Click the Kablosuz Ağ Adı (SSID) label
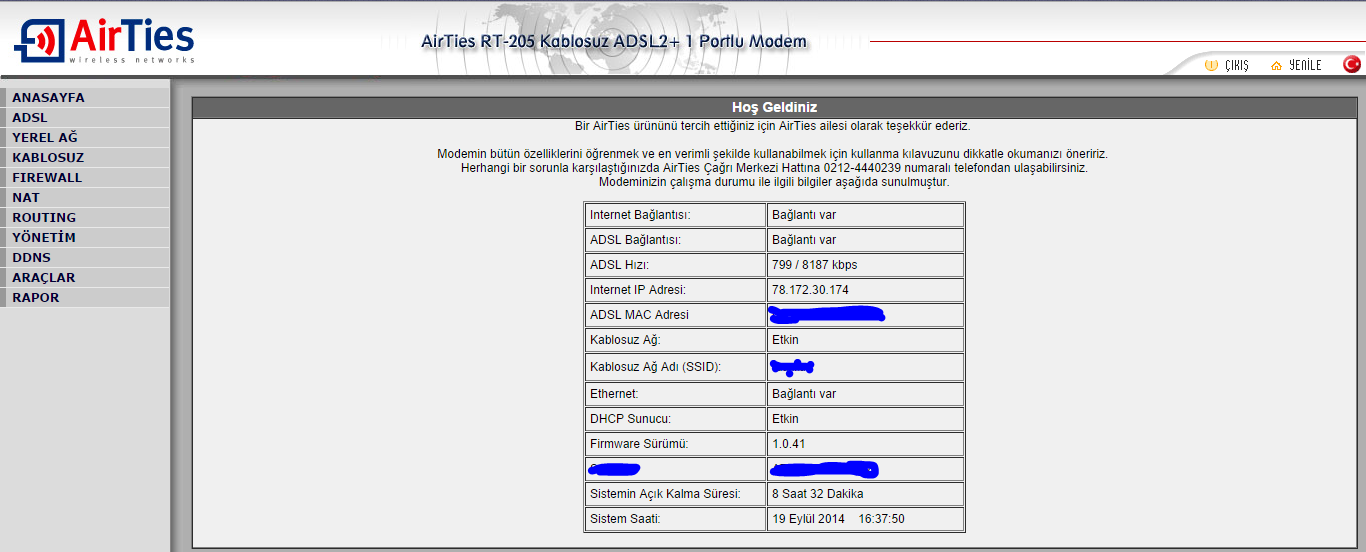The width and height of the screenshot is (1366, 552). coord(655,367)
